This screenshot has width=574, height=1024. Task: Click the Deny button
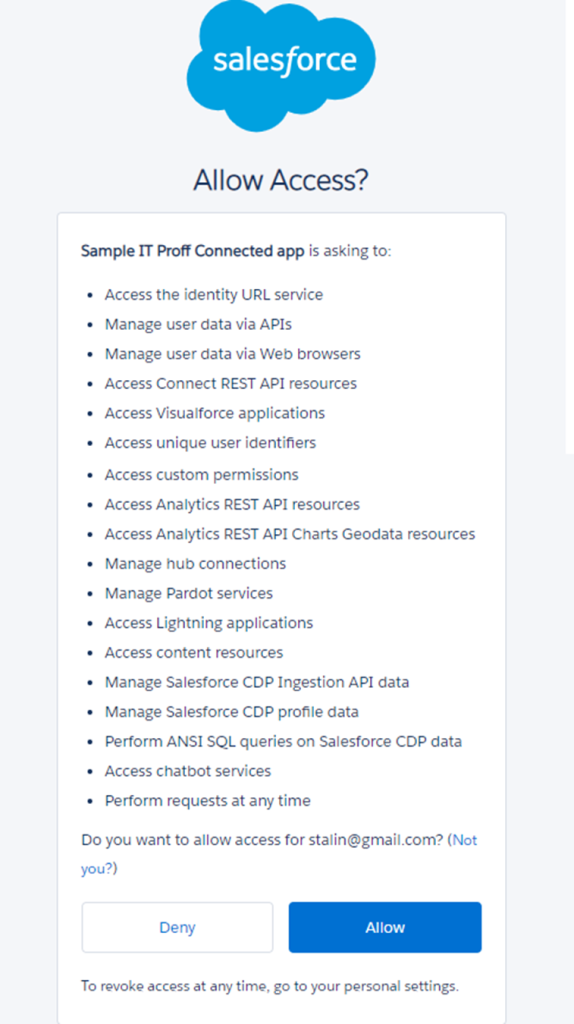(x=177, y=927)
